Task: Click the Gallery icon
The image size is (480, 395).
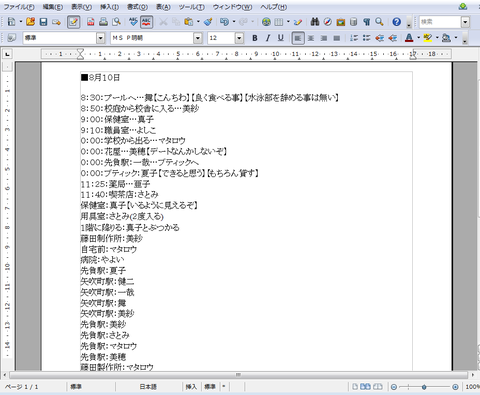Action: click(341, 22)
